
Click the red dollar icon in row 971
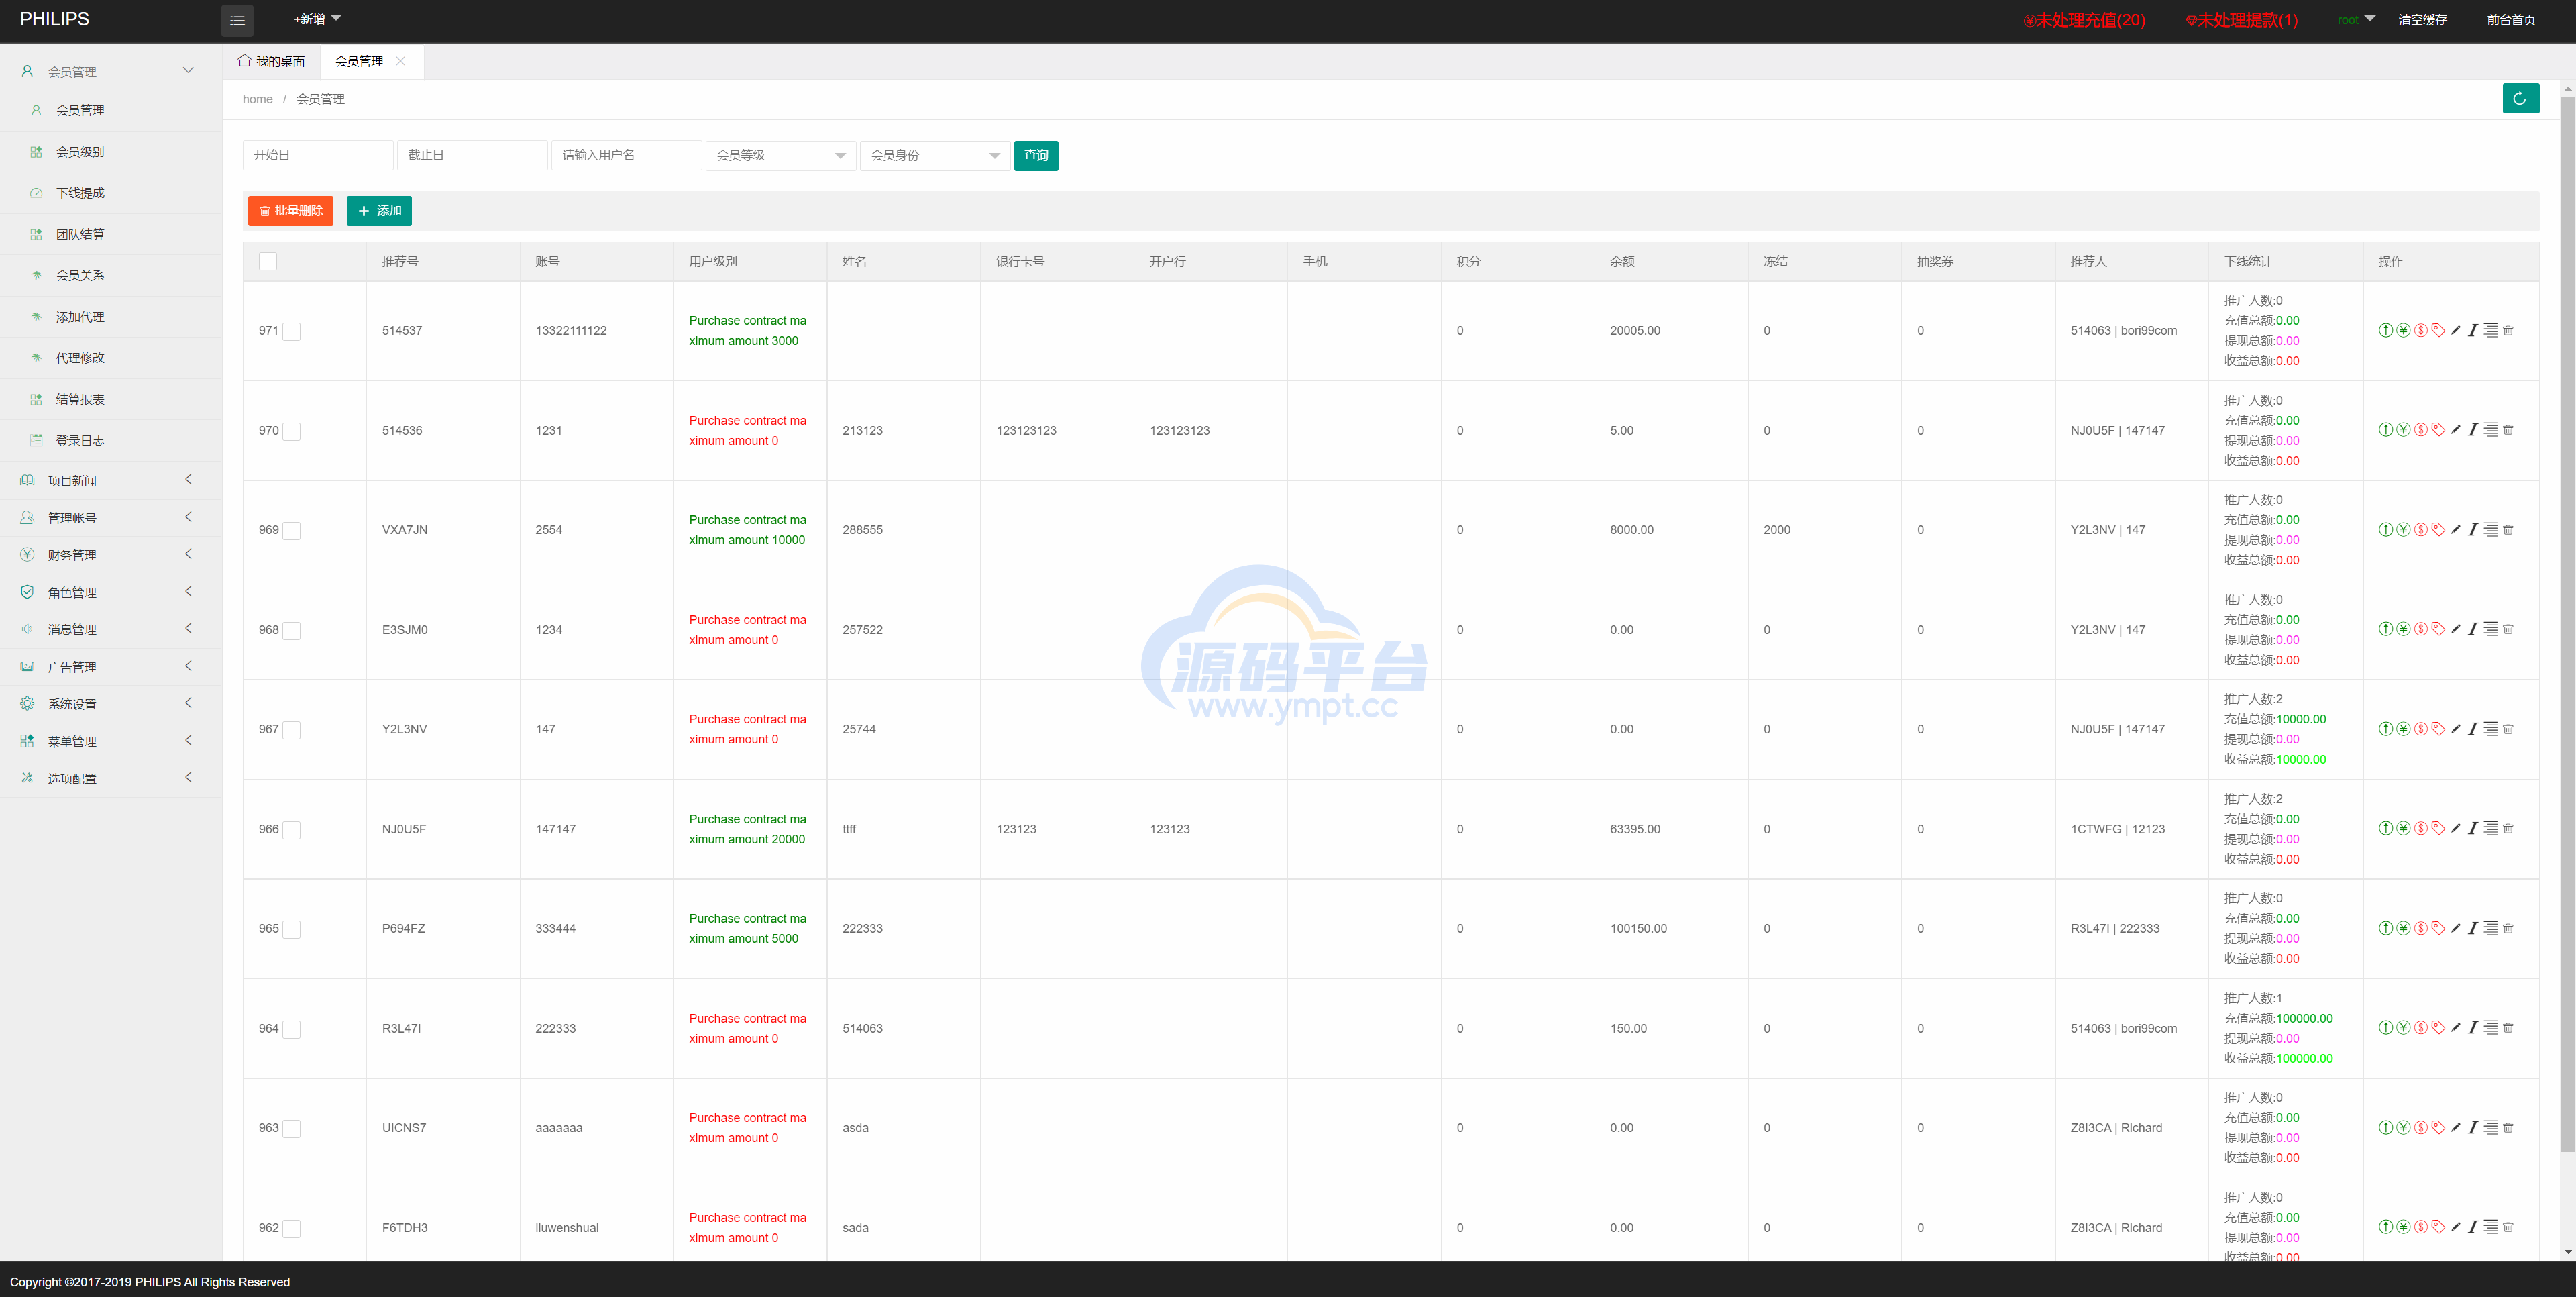pos(2420,330)
